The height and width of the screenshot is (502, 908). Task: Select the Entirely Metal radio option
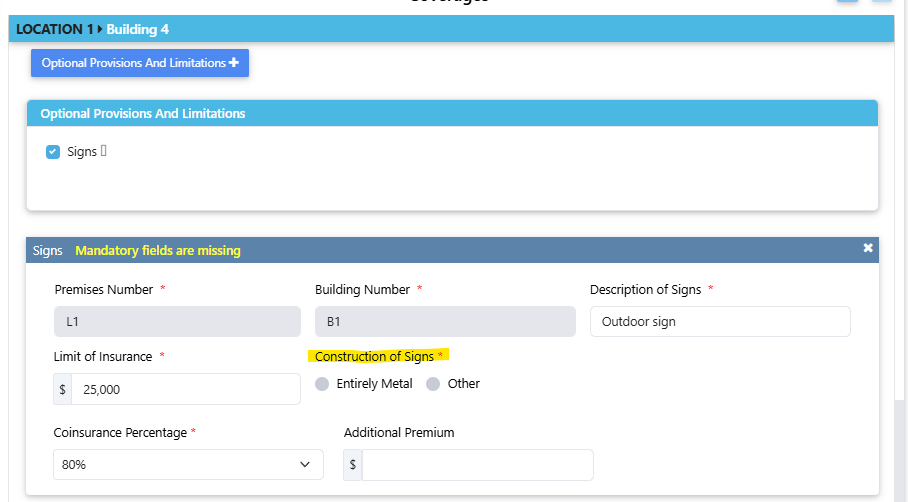tap(322, 384)
